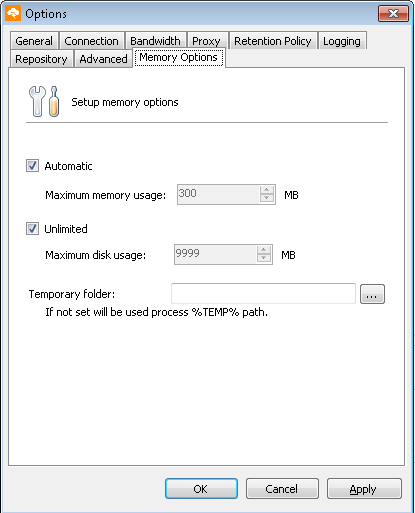Increase maximum disk usage with up arrow
Image resolution: width=415 pixels, height=513 pixels.
(264, 250)
